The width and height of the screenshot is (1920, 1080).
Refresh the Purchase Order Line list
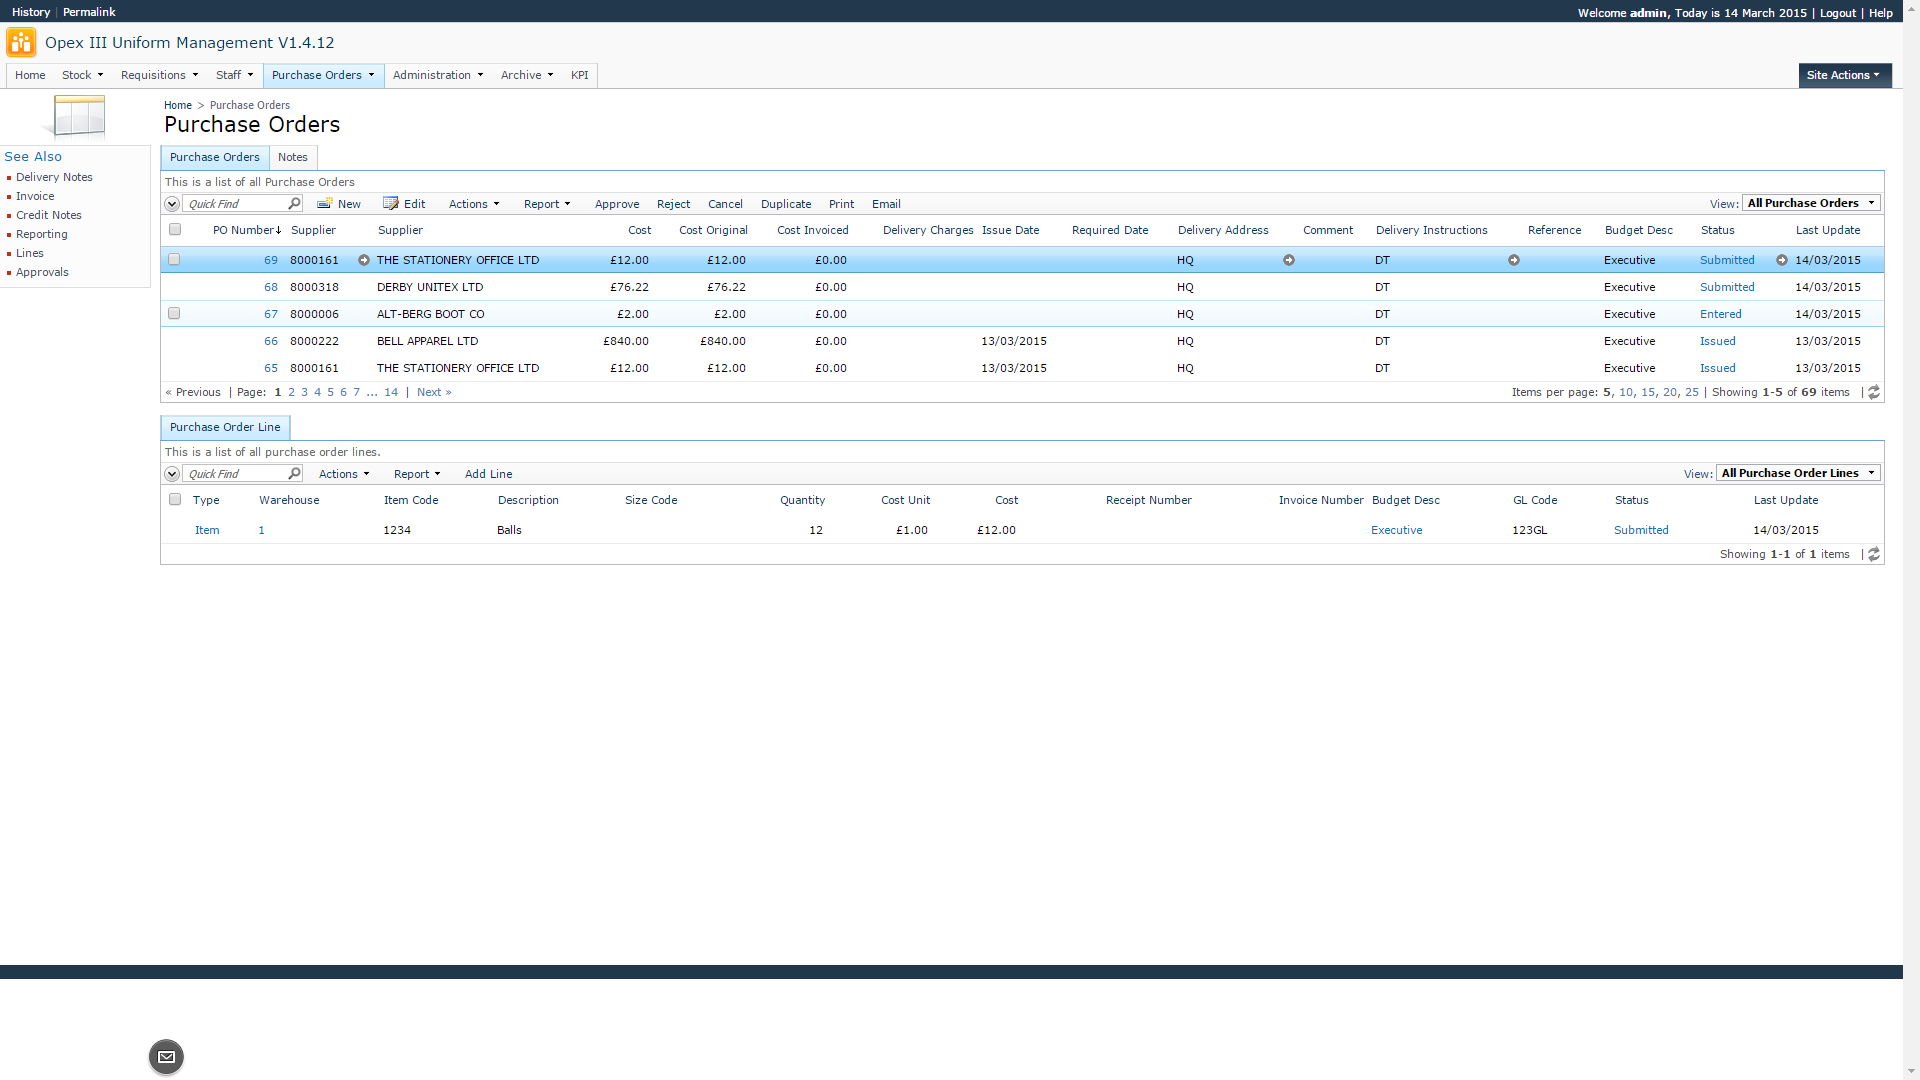coord(1874,555)
